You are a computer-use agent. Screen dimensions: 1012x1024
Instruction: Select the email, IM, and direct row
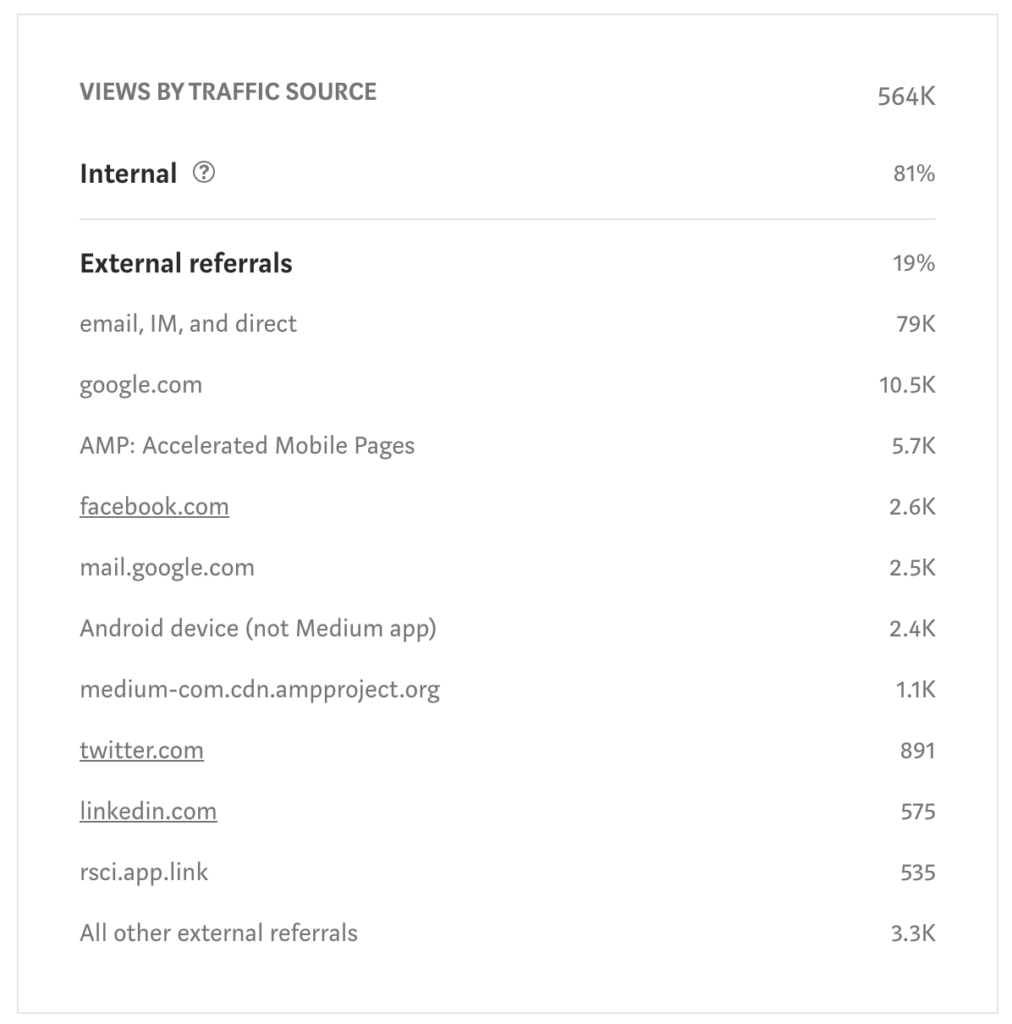coord(507,324)
